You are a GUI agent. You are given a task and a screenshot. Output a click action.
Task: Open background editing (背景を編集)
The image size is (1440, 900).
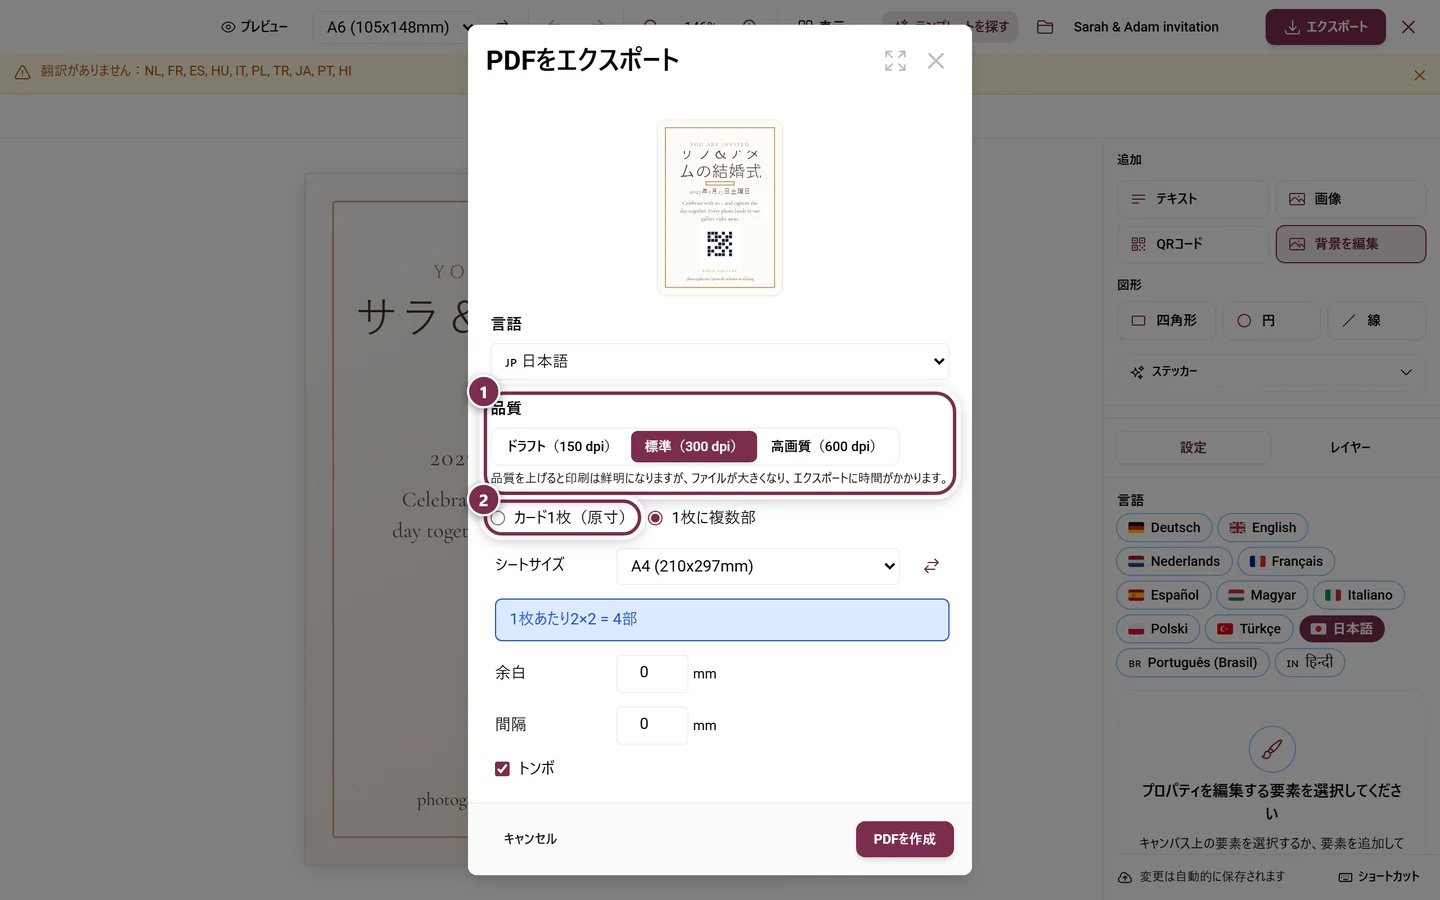(x=1350, y=244)
